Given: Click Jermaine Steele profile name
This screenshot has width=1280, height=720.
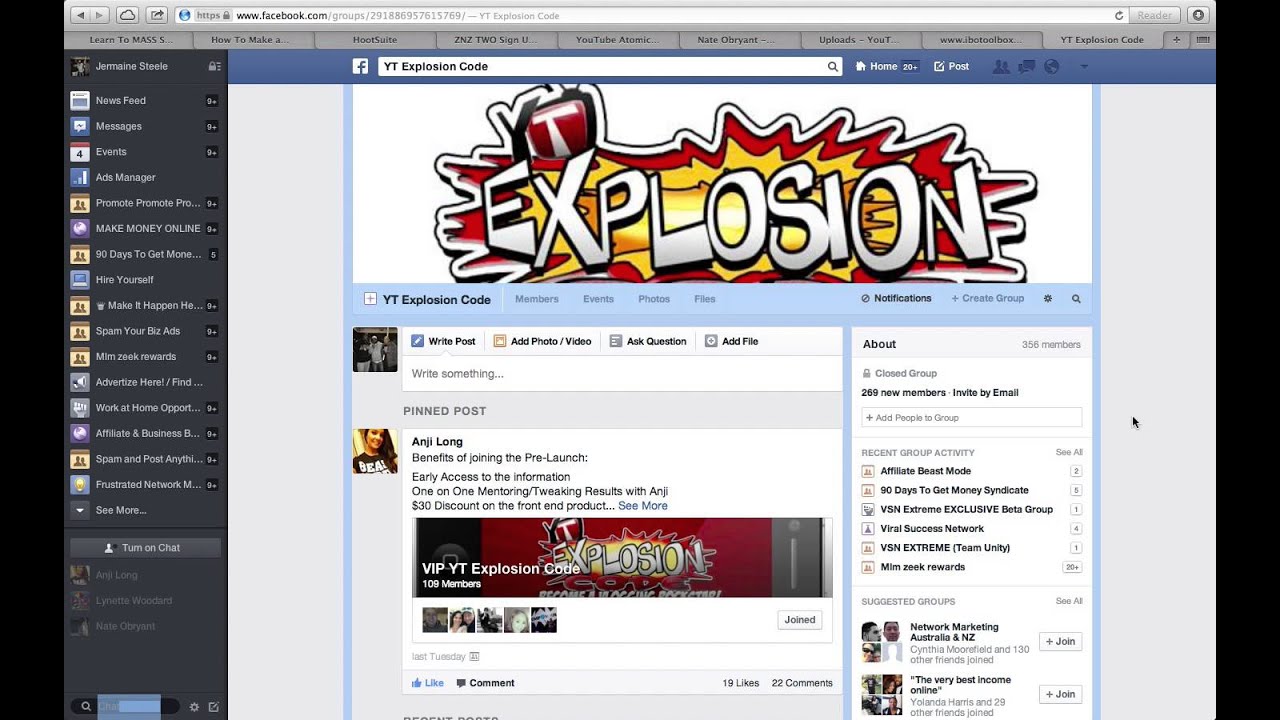Looking at the screenshot, I should pyautogui.click(x=131, y=66).
